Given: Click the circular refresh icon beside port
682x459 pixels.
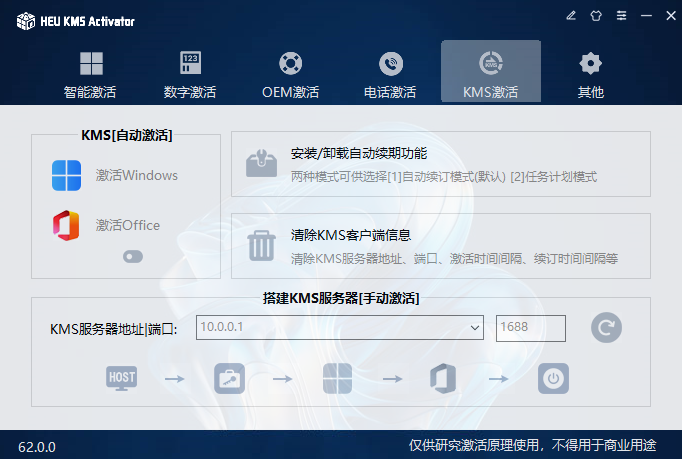Looking at the screenshot, I should [606, 328].
